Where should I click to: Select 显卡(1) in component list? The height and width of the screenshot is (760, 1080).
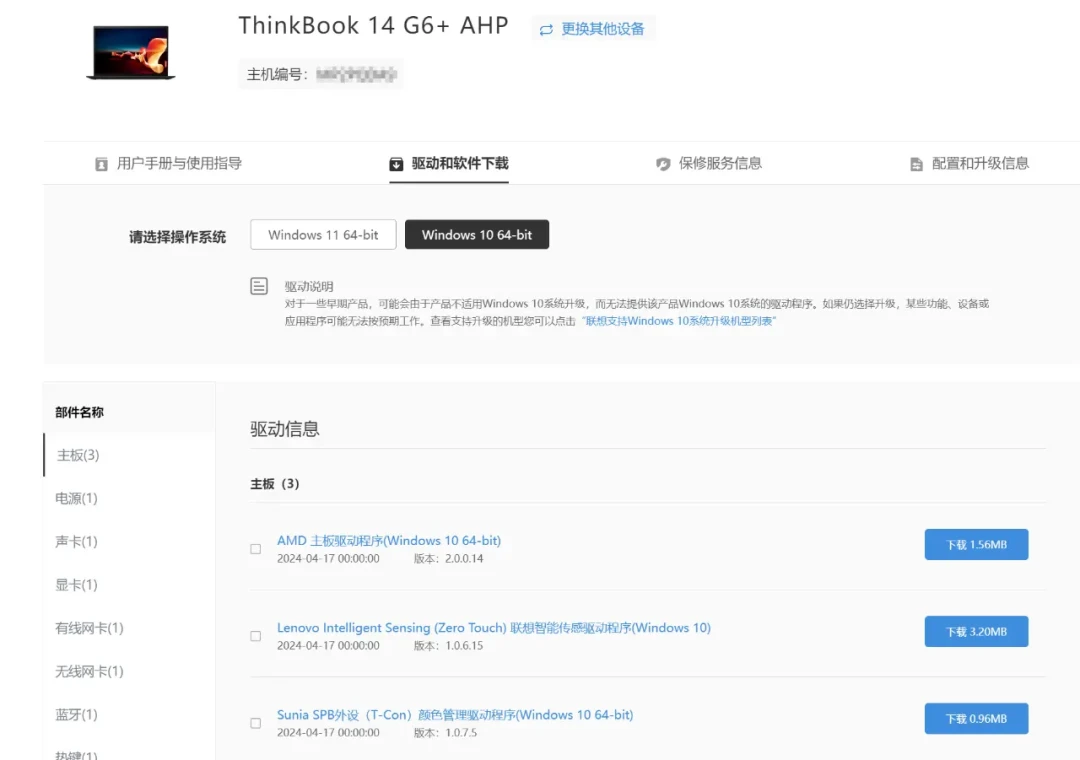pos(76,585)
